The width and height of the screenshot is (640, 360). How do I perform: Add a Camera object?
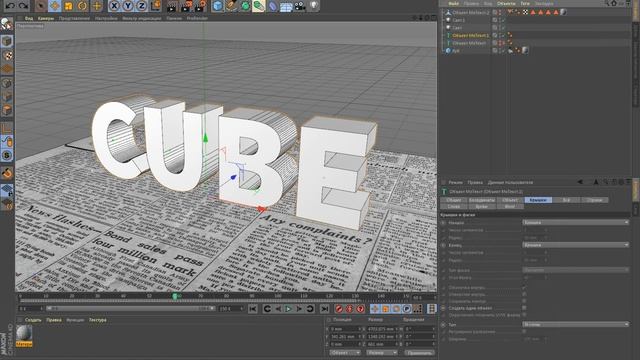[300, 6]
